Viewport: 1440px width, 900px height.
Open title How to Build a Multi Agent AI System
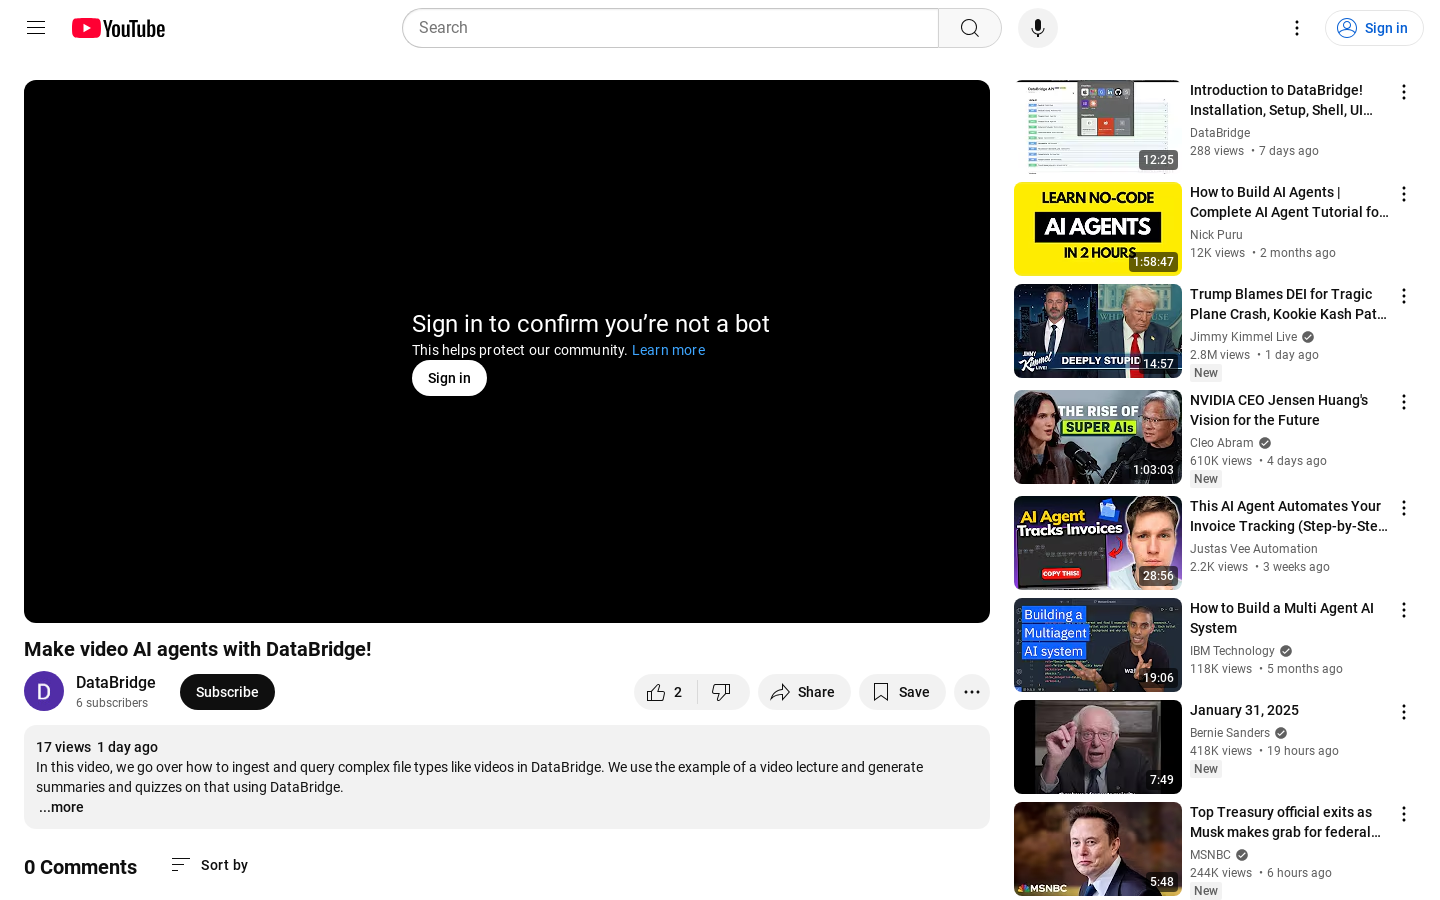point(1282,618)
